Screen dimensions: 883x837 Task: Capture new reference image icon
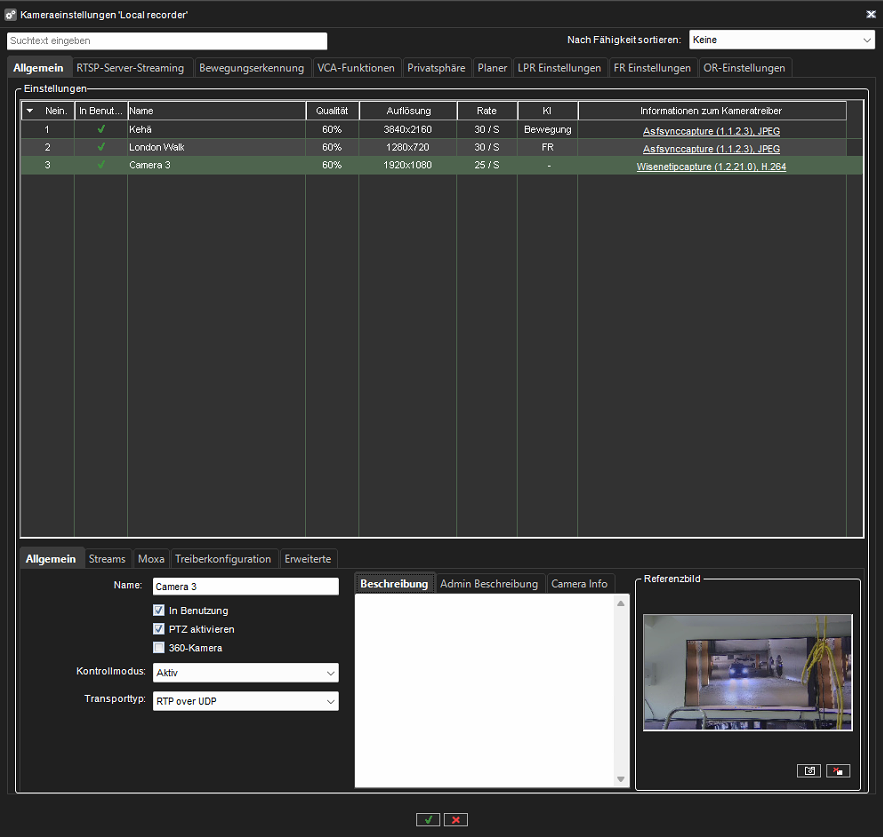point(809,771)
